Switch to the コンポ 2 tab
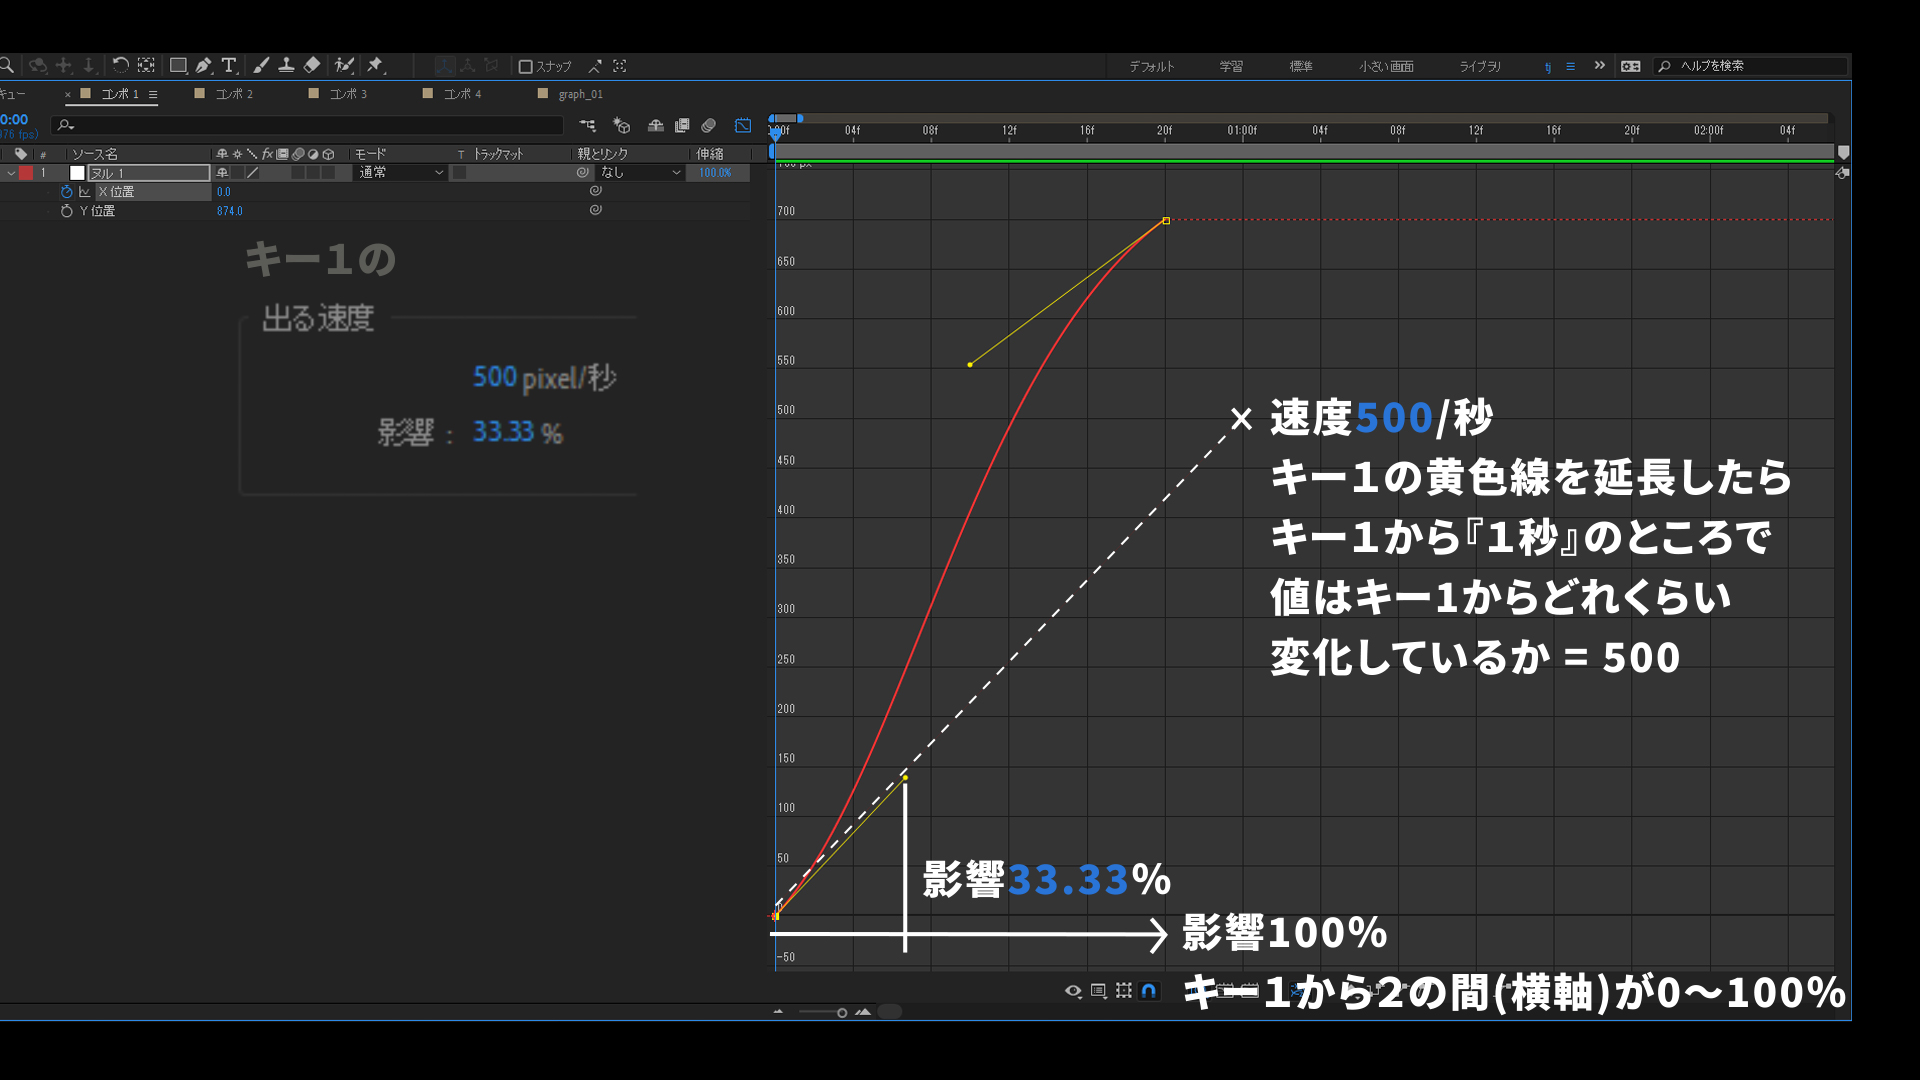1920x1080 pixels. (x=234, y=94)
